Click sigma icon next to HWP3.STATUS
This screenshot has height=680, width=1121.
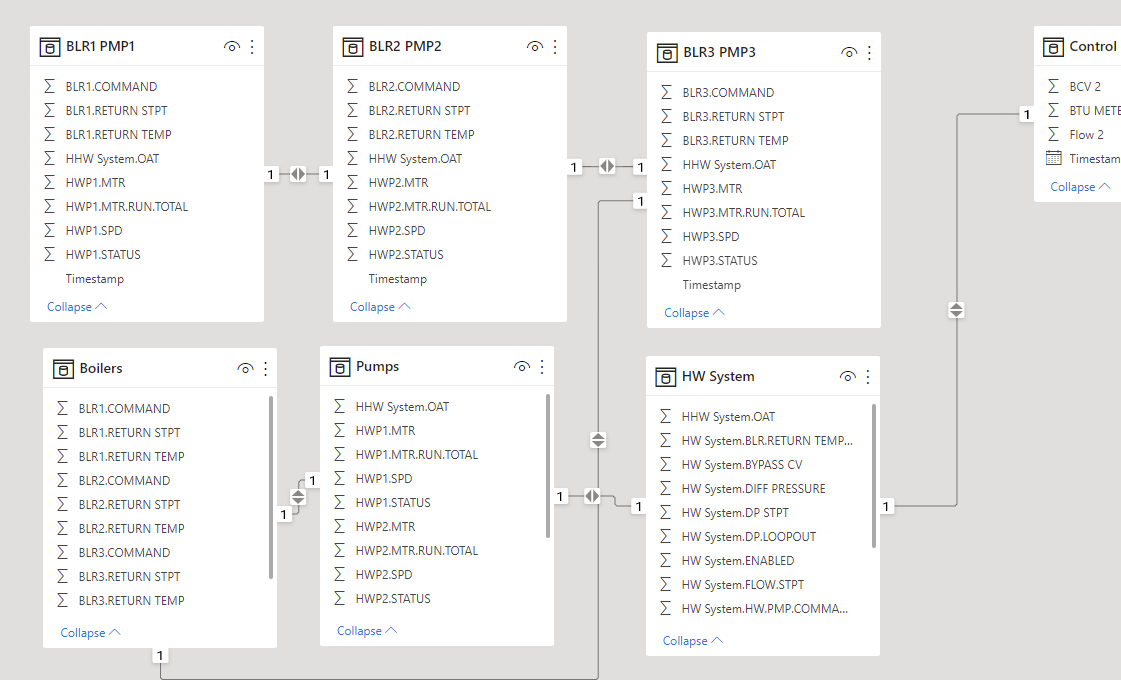tap(666, 260)
